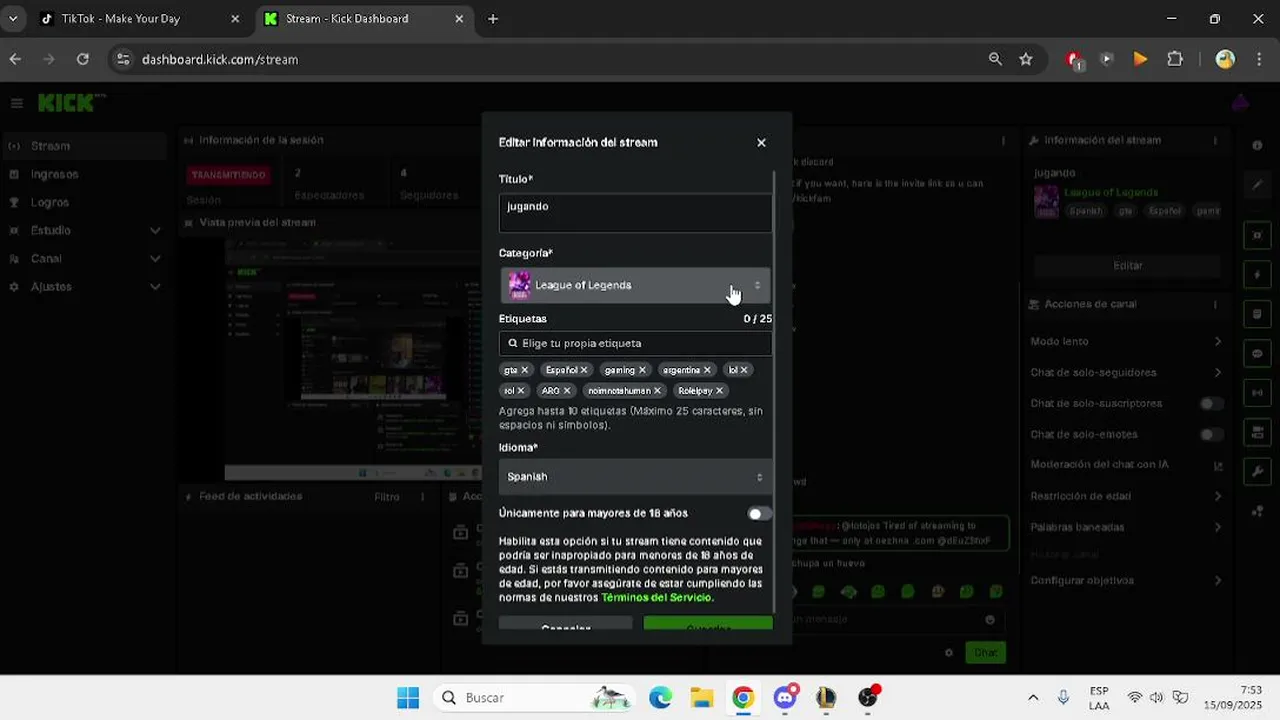The image size is (1280, 720).
Task: Bookmark this page with the star icon
Action: (1026, 59)
